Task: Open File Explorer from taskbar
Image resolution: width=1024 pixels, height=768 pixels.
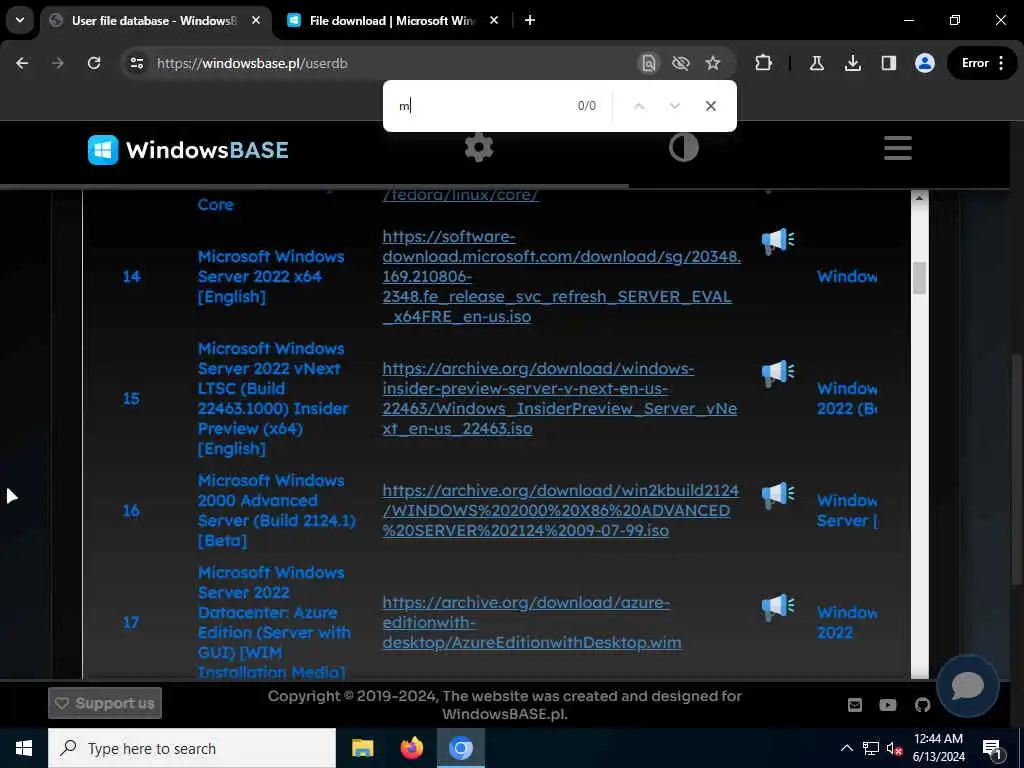Action: pos(362,748)
